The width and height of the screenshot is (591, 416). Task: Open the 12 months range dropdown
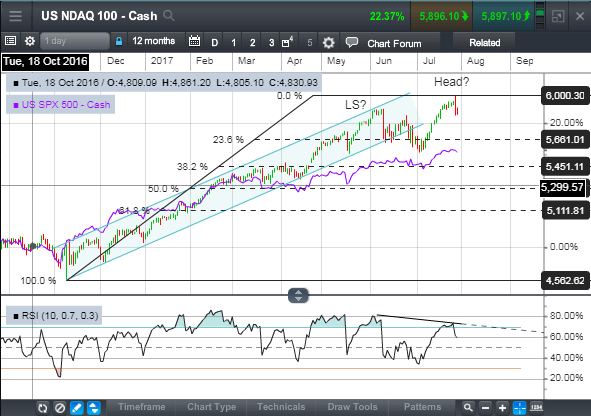[x=154, y=41]
